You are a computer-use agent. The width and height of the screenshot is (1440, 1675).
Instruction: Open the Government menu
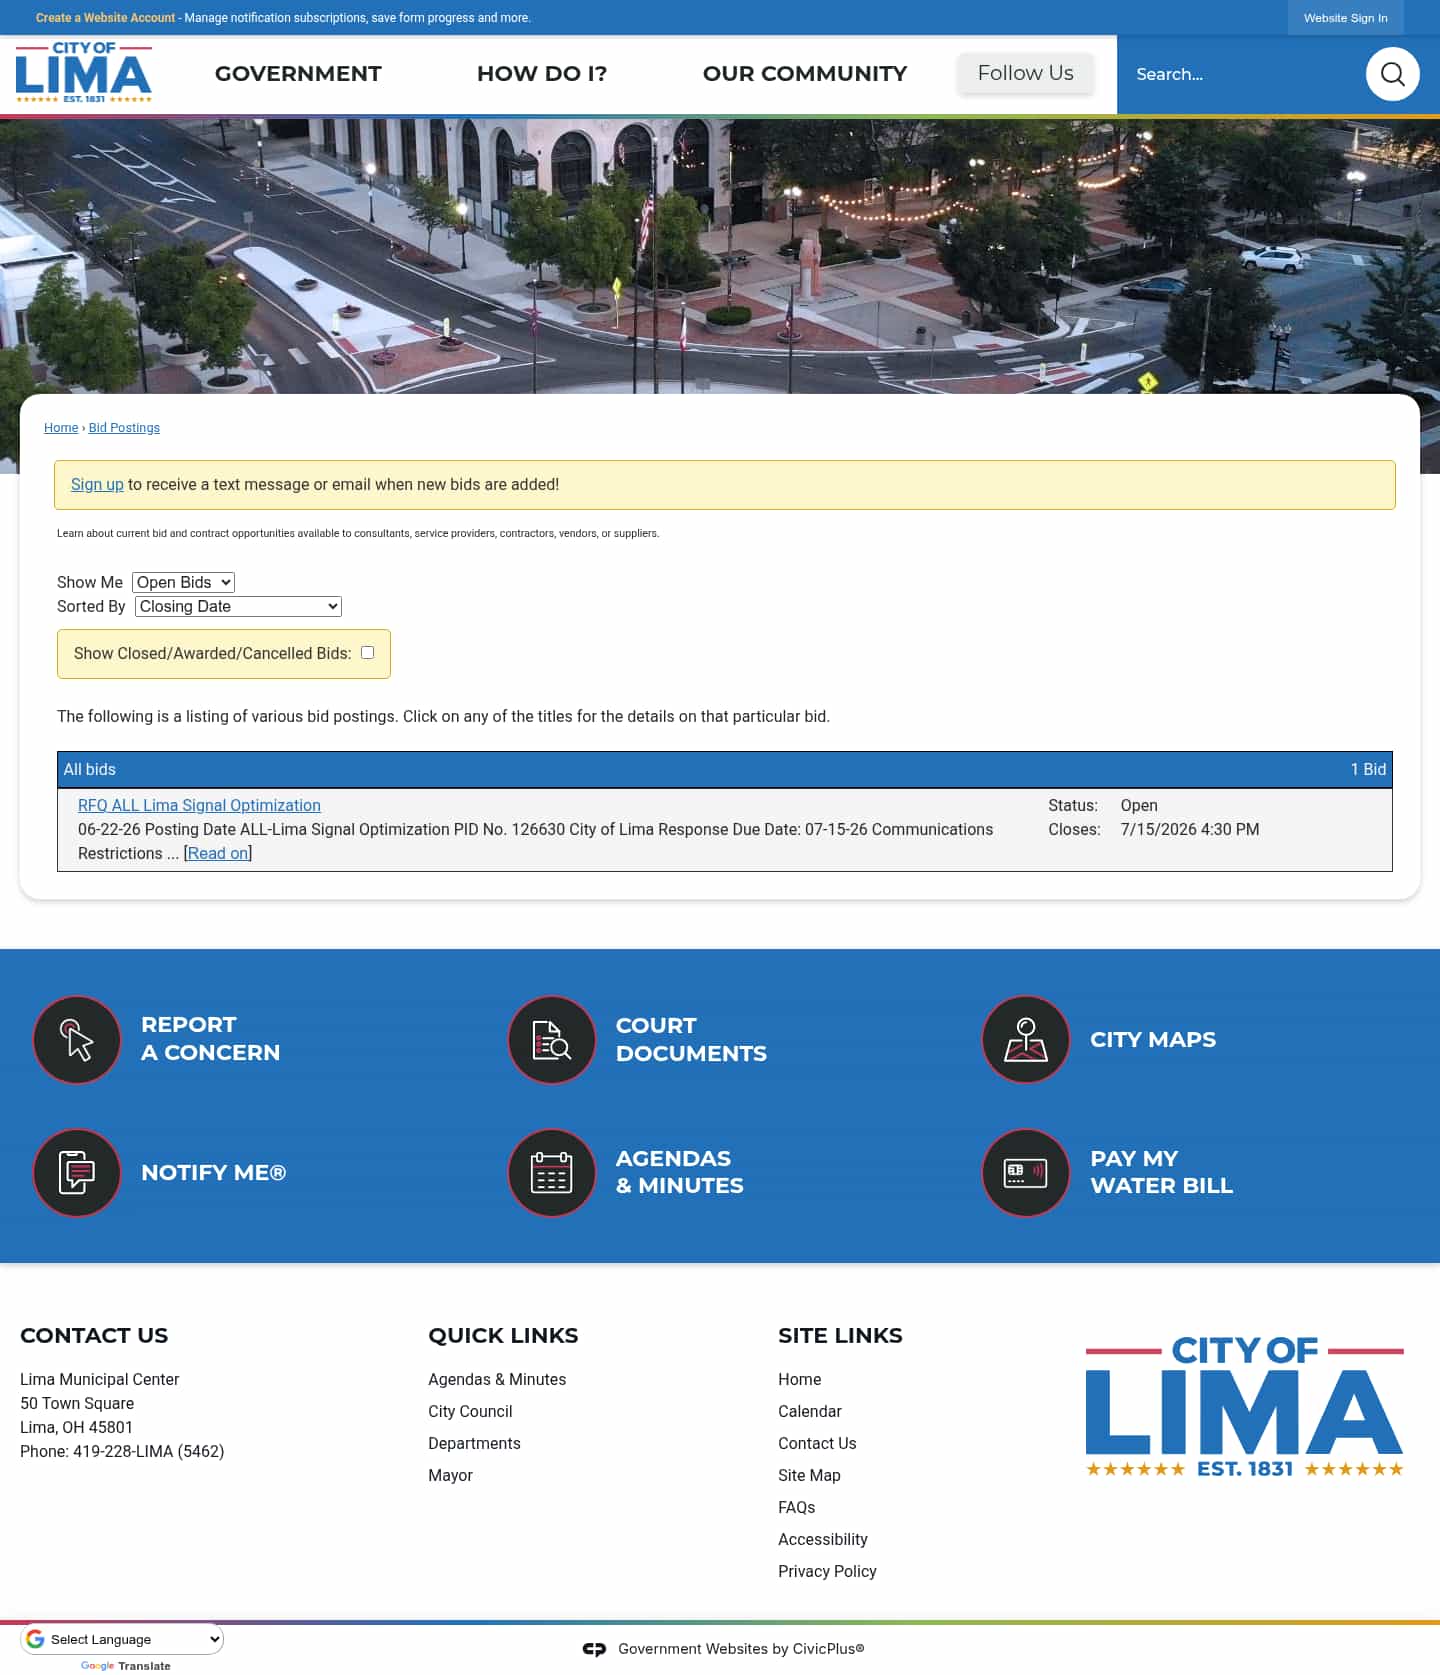298,74
